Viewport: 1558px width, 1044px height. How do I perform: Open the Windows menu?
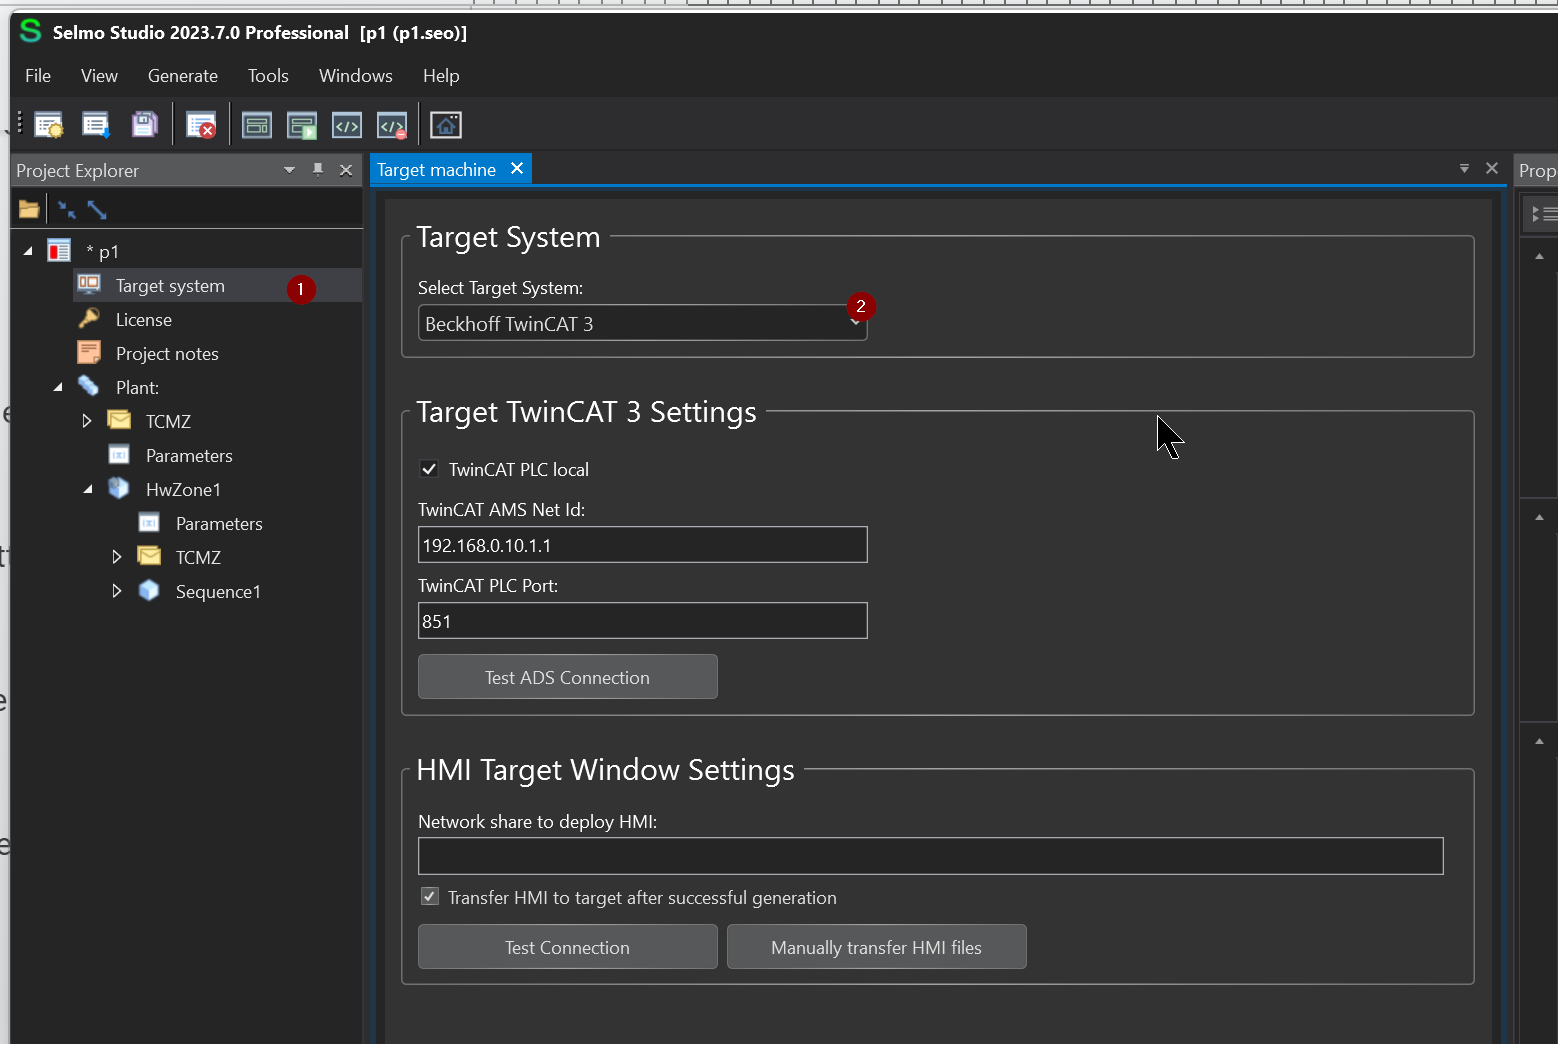pyautogui.click(x=356, y=76)
